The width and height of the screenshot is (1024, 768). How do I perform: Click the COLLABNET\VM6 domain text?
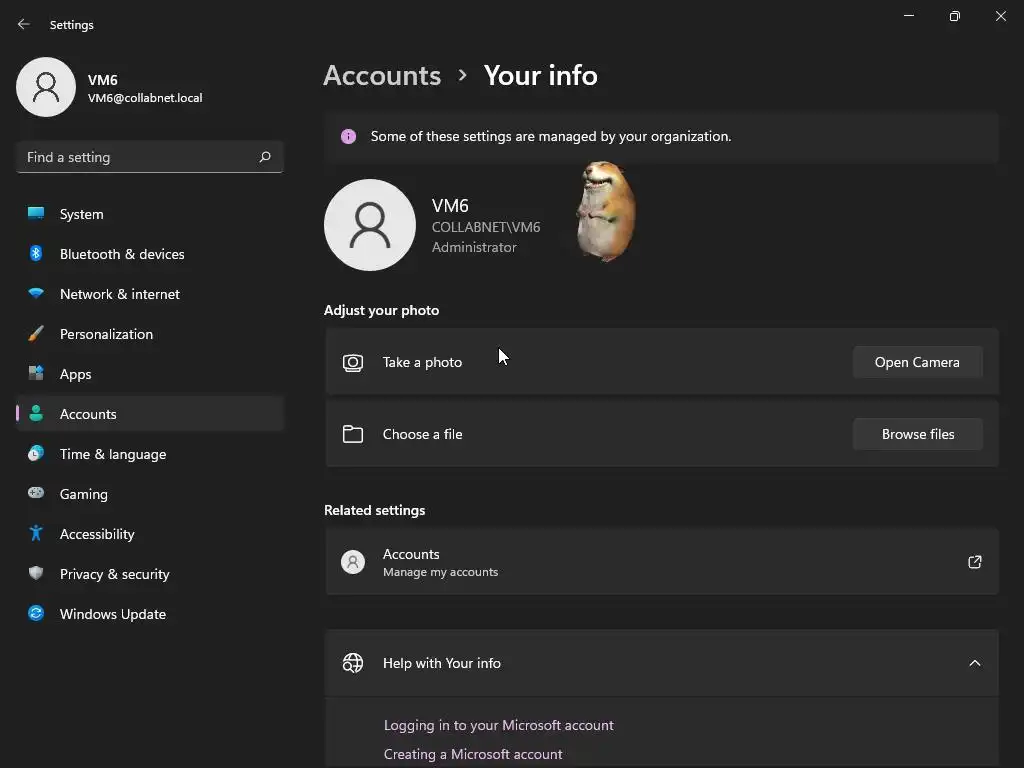tap(486, 227)
